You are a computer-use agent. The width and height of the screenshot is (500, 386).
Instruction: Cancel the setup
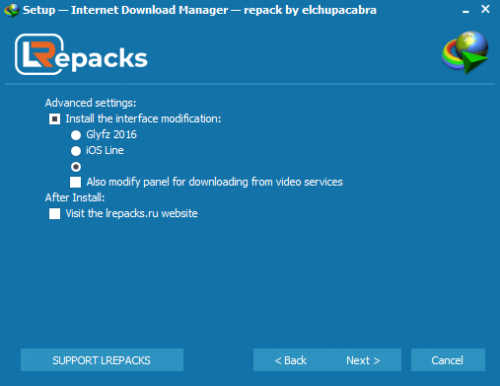(448, 360)
